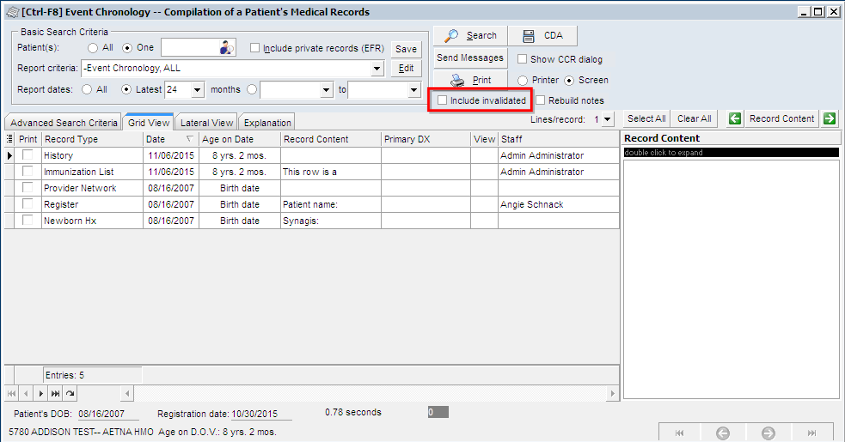The width and height of the screenshot is (845, 442).
Task: Click bottom-right previous circle arrow
Action: [723, 432]
